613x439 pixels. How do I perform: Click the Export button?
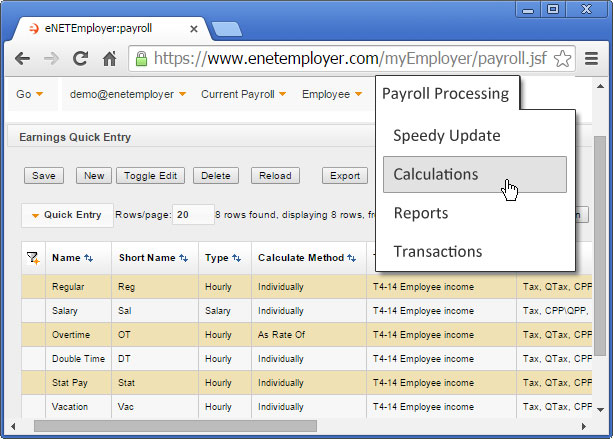tap(345, 176)
